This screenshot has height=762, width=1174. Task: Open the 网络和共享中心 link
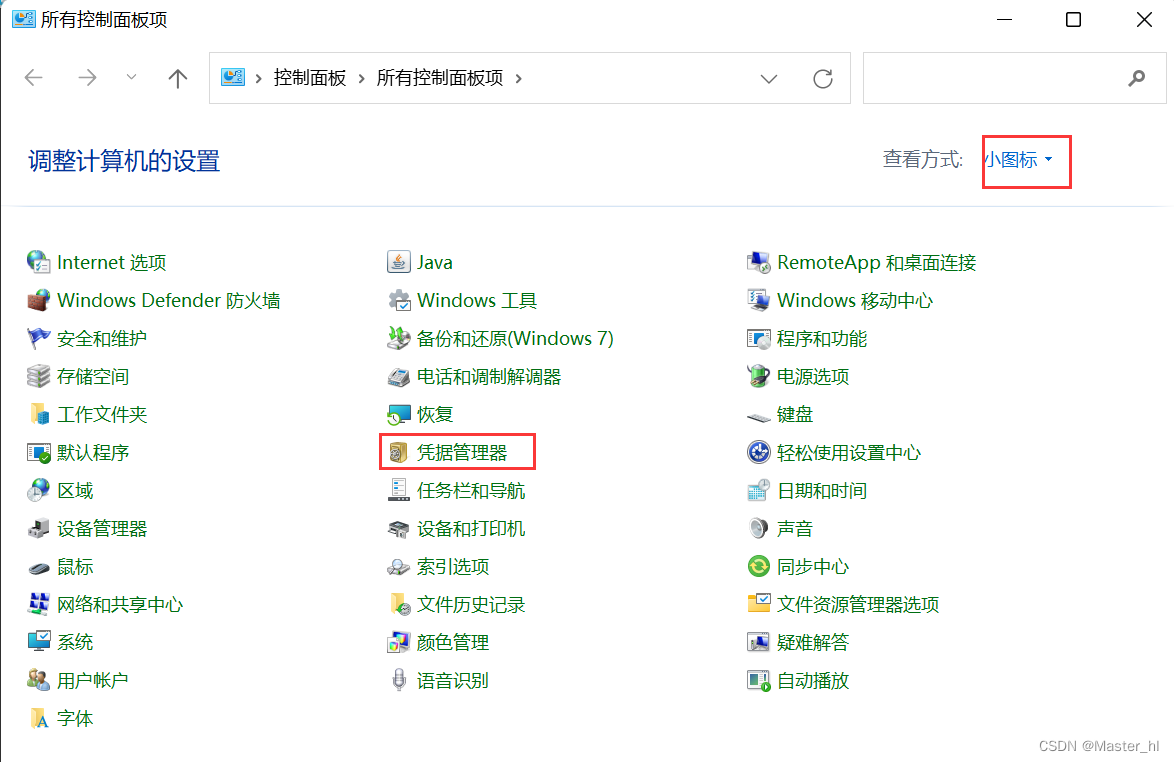pyautogui.click(x=120, y=604)
